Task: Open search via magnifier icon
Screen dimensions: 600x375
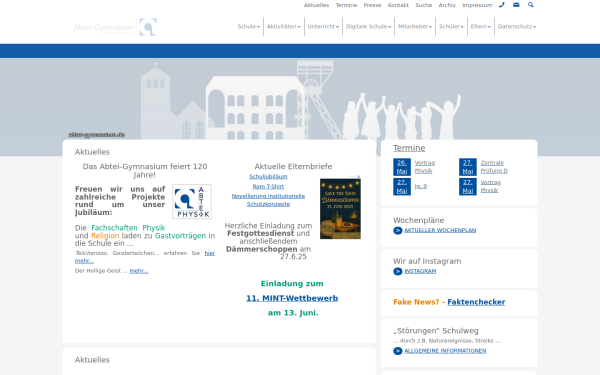Action: tap(531, 5)
